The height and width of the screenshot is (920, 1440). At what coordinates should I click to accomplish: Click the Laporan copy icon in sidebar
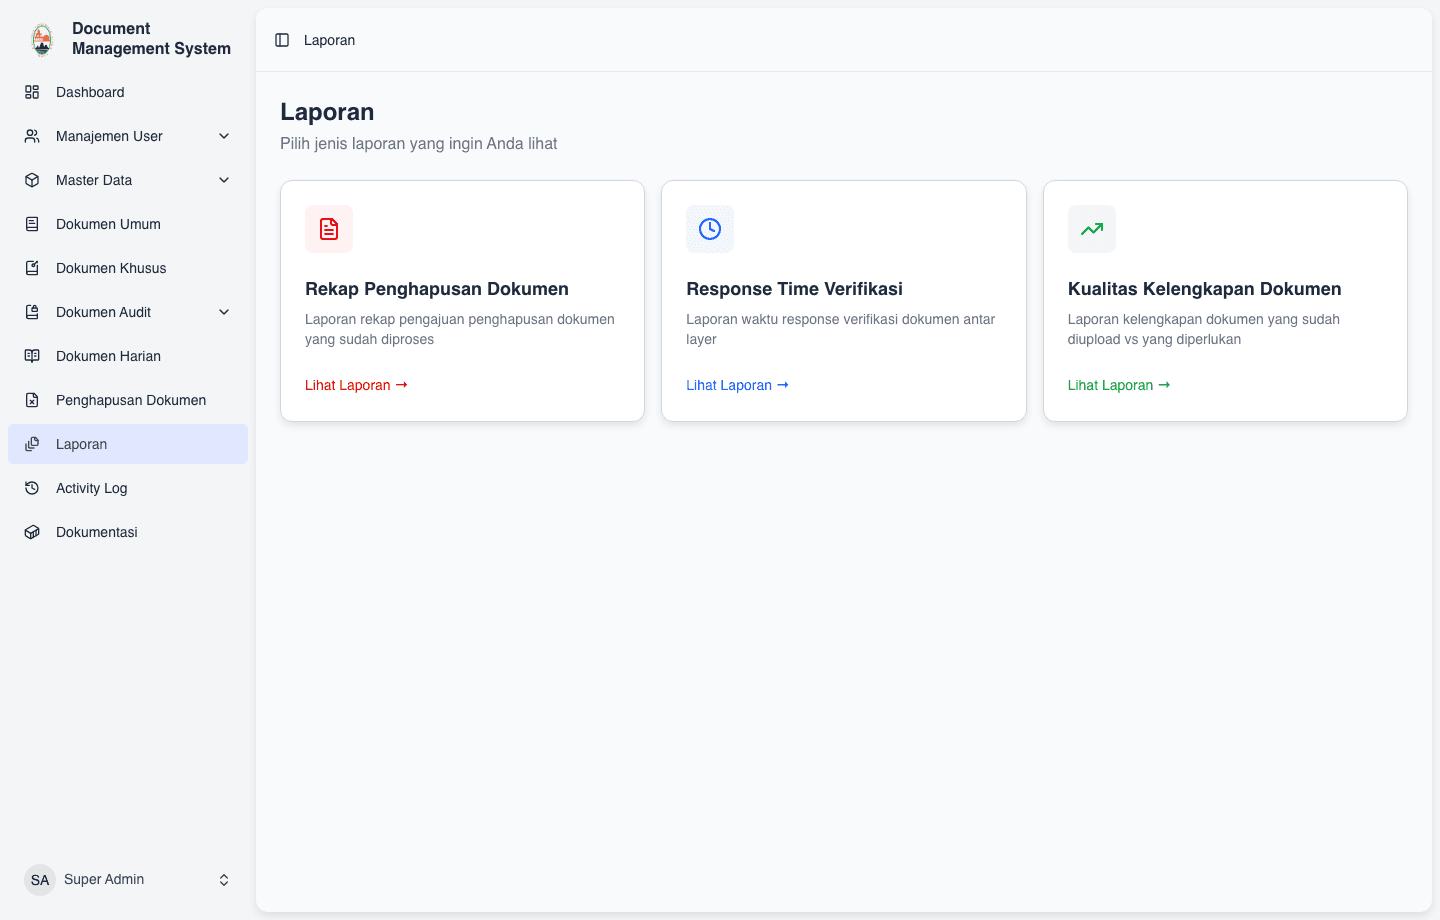click(x=32, y=444)
